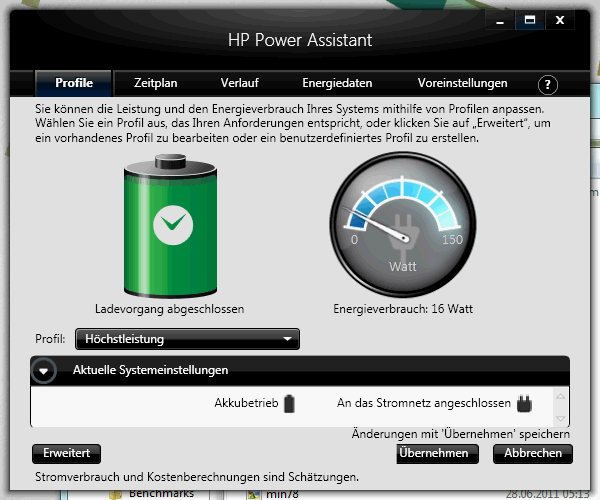
Task: Open the Verlauf tab
Action: click(x=240, y=83)
